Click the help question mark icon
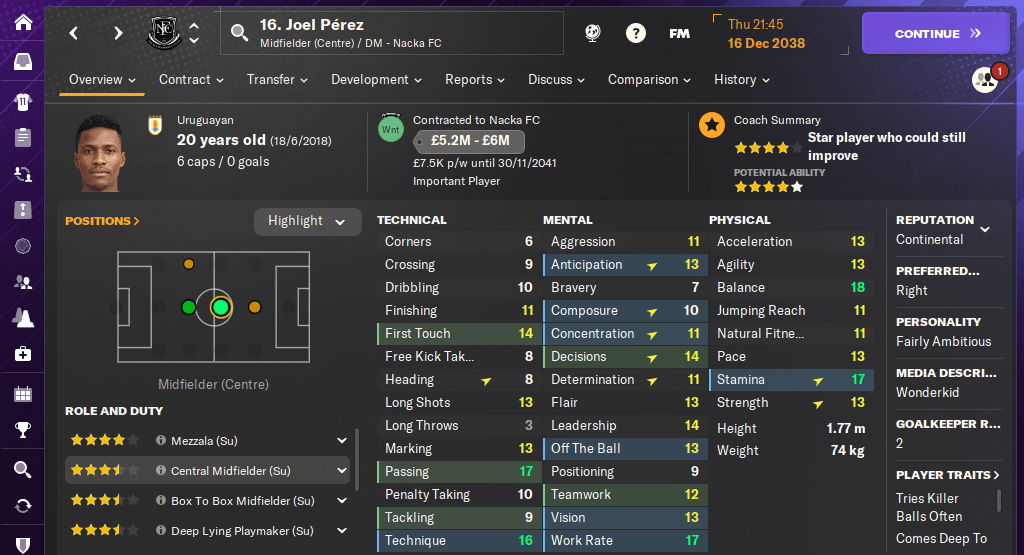 click(635, 33)
